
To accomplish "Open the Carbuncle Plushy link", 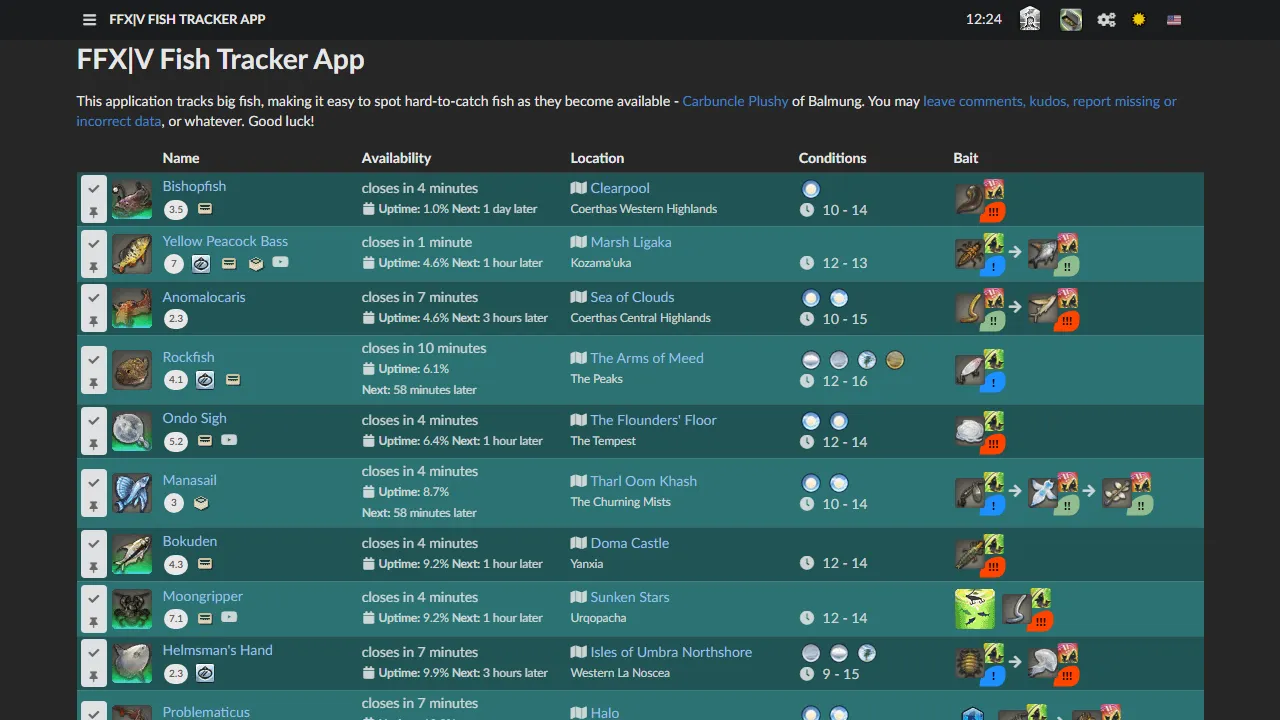I will point(735,101).
